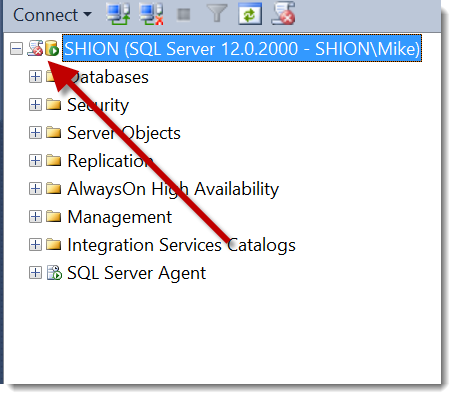This screenshot has height=410, width=475.
Task: Expand AlwaysOn High Availability node
Action: [x=35, y=189]
